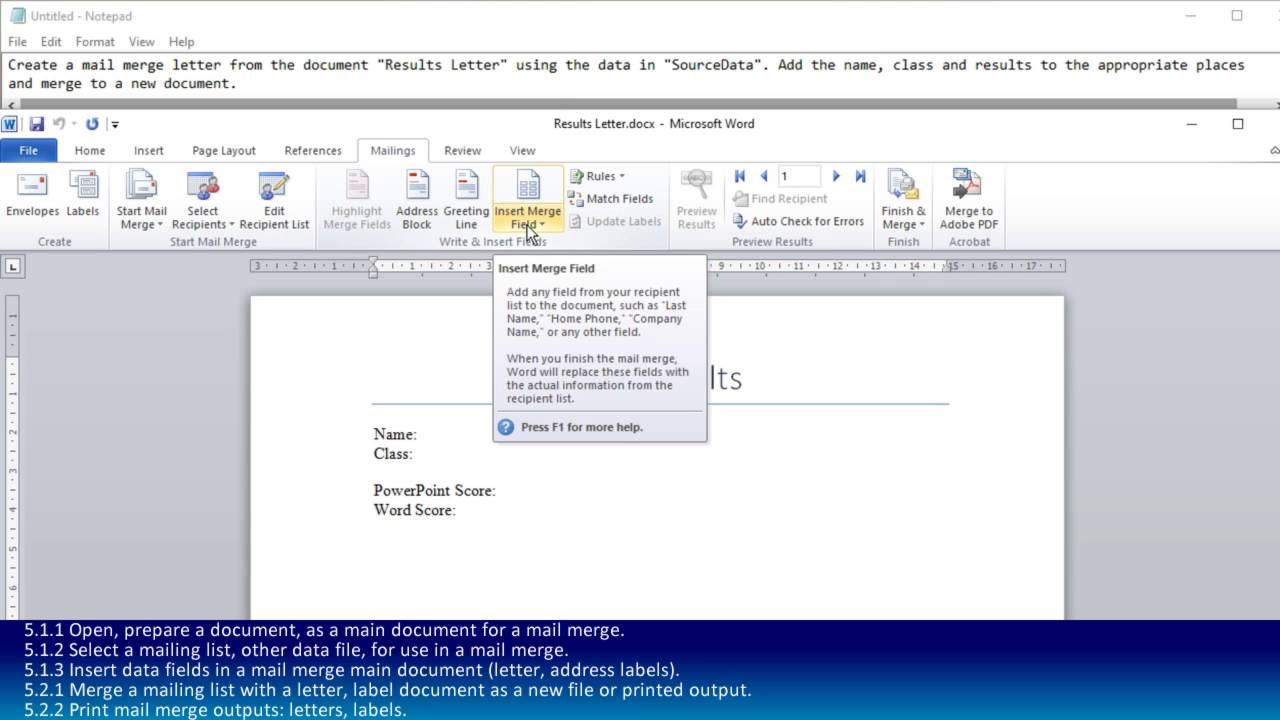Open the Start Mail Merge menu

click(x=141, y=200)
